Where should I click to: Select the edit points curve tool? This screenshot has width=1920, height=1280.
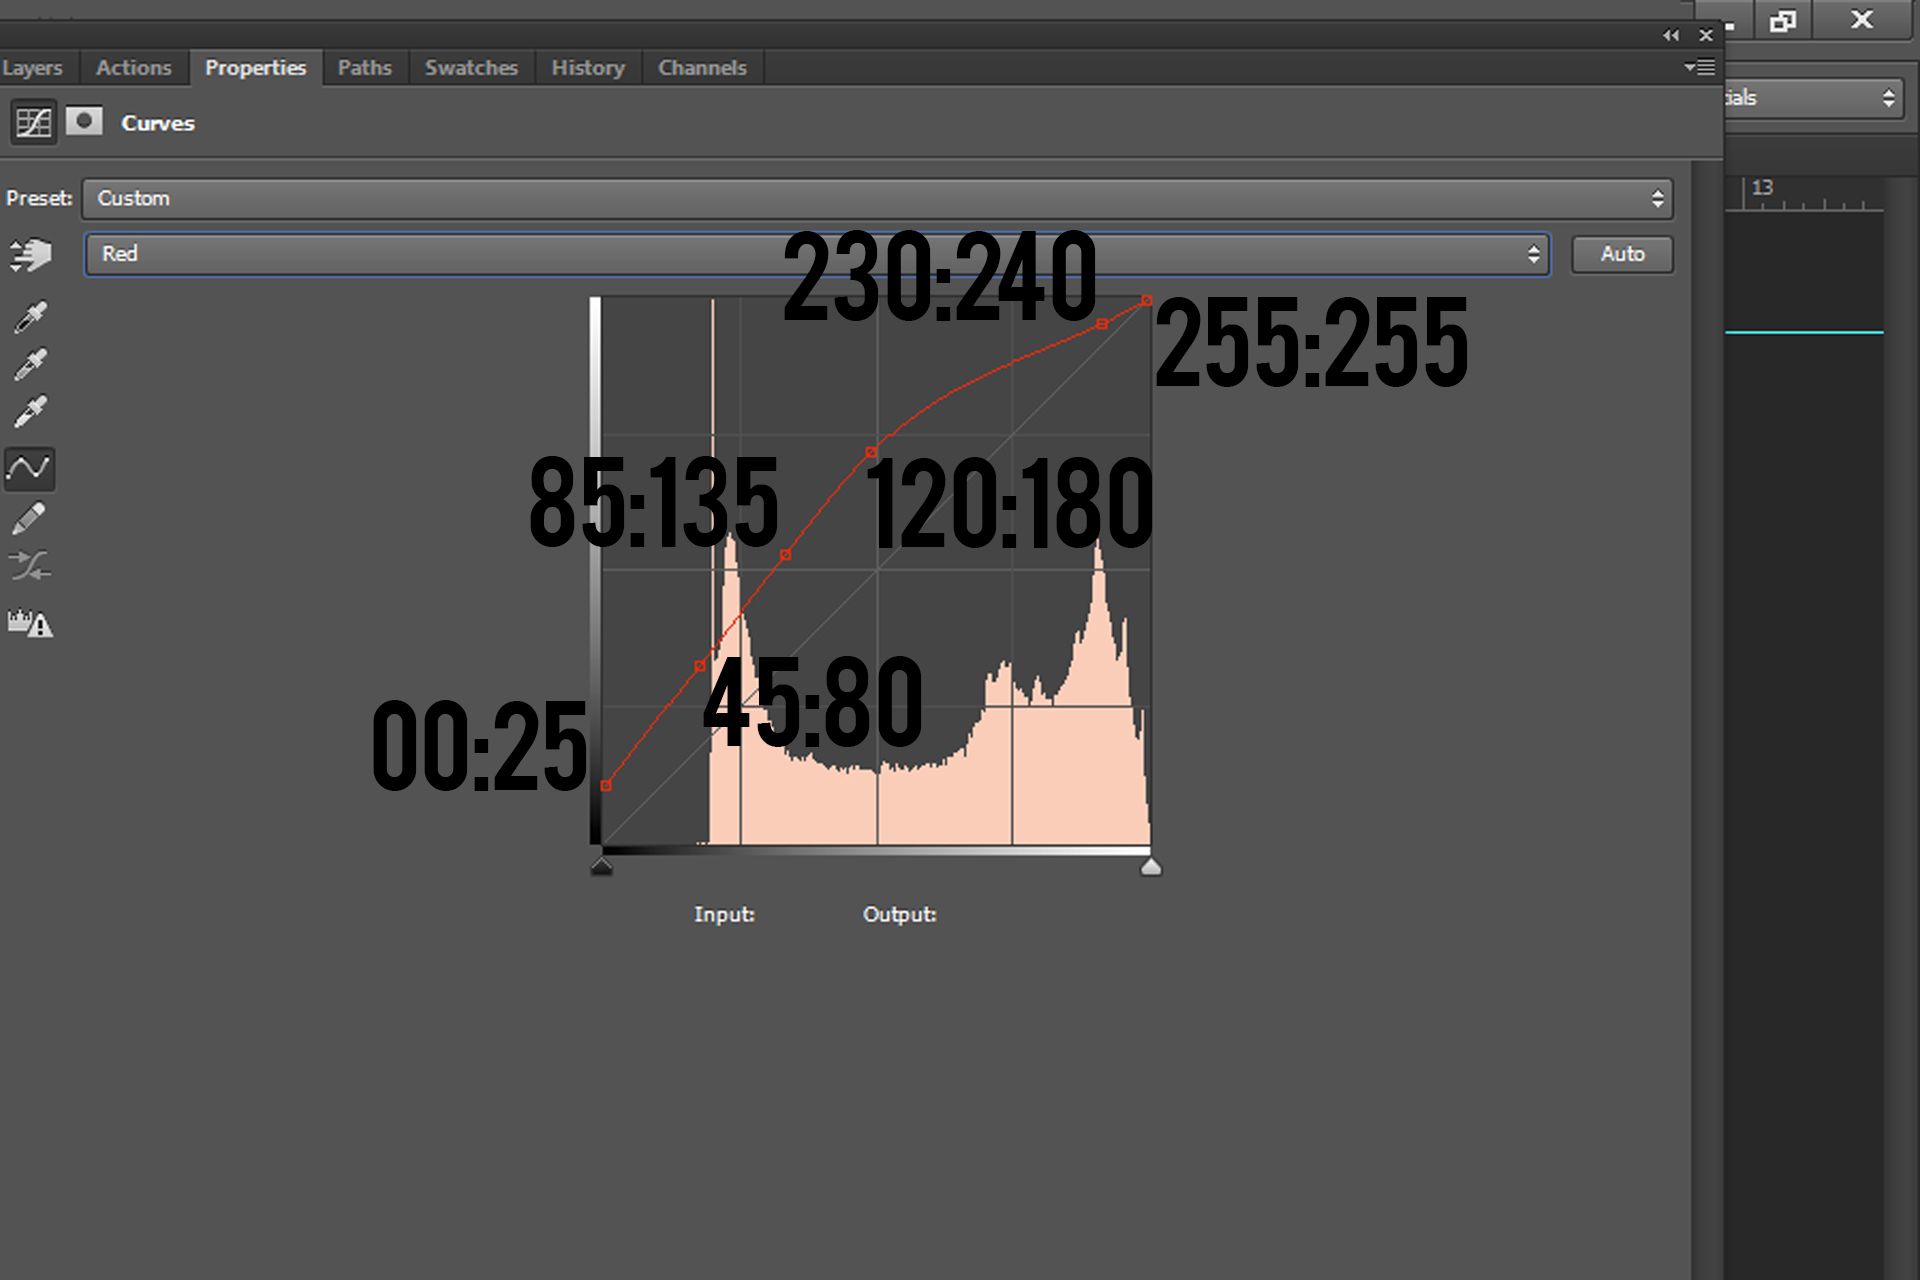pos(30,467)
